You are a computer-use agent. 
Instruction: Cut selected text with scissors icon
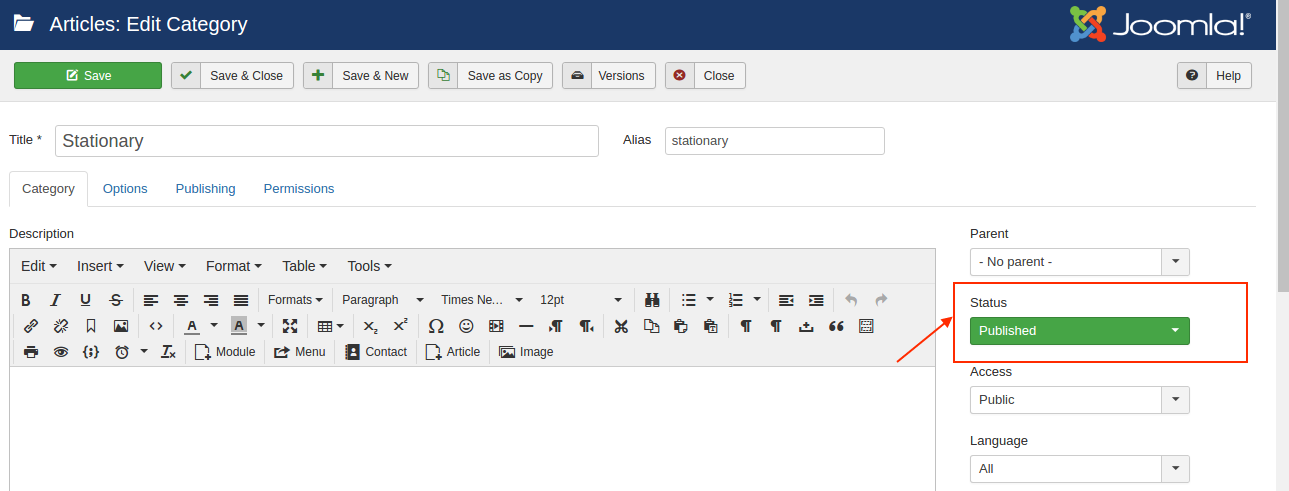[x=621, y=326]
